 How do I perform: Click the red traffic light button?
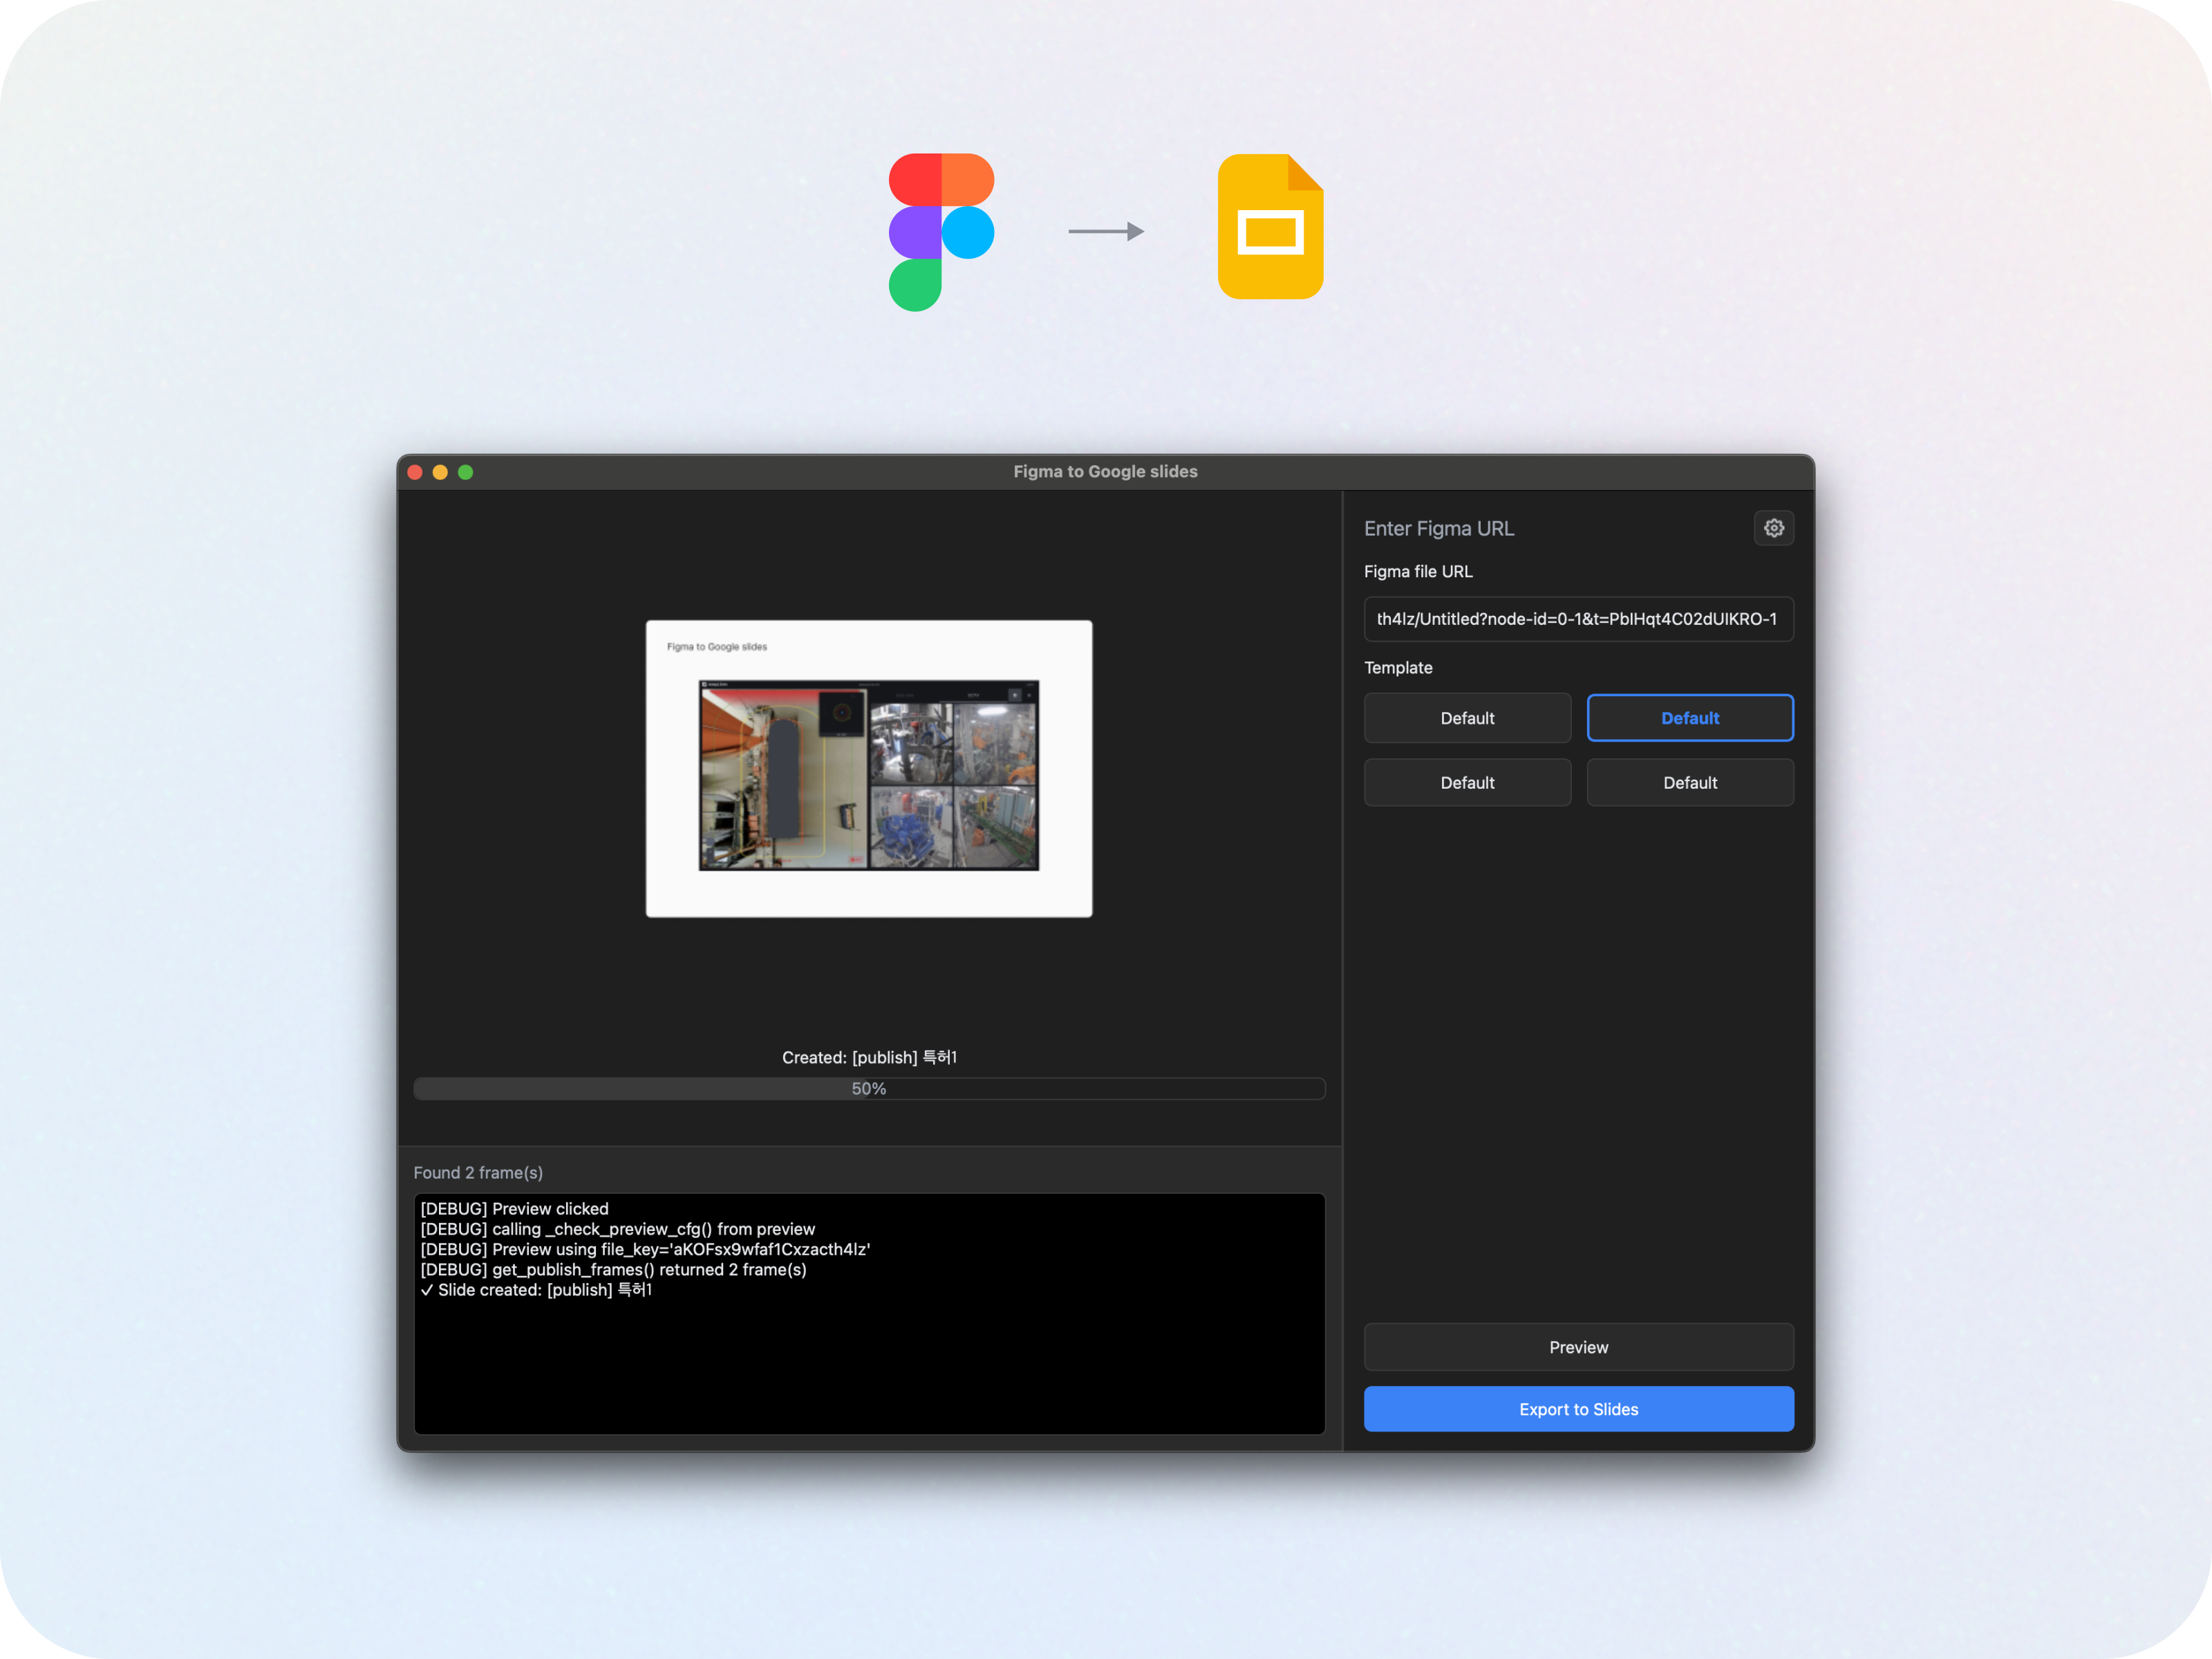coord(415,472)
